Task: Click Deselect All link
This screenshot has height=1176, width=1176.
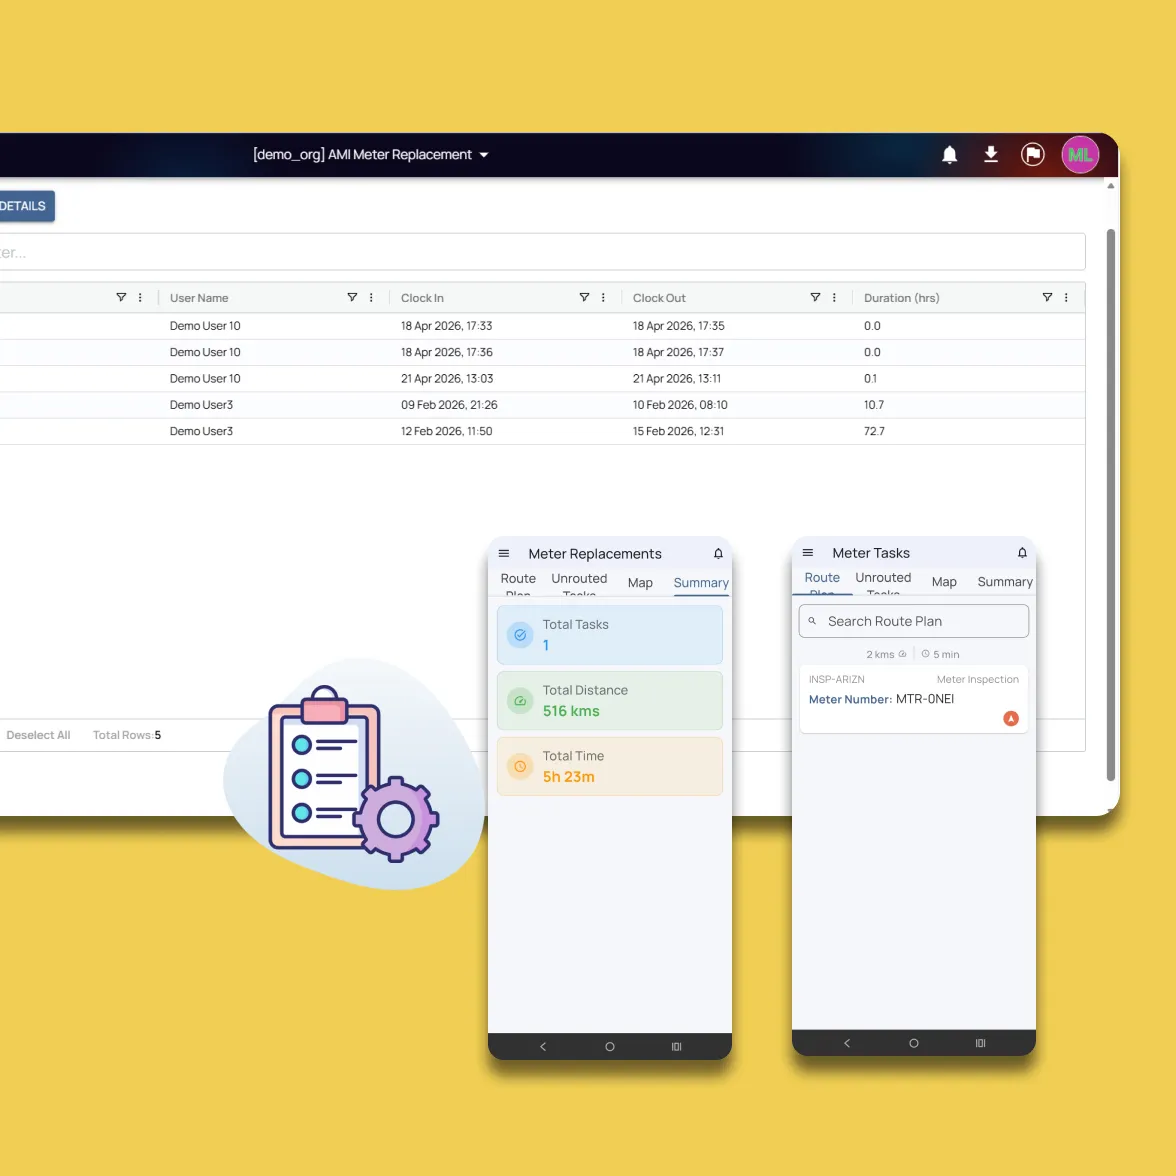Action: [38, 735]
